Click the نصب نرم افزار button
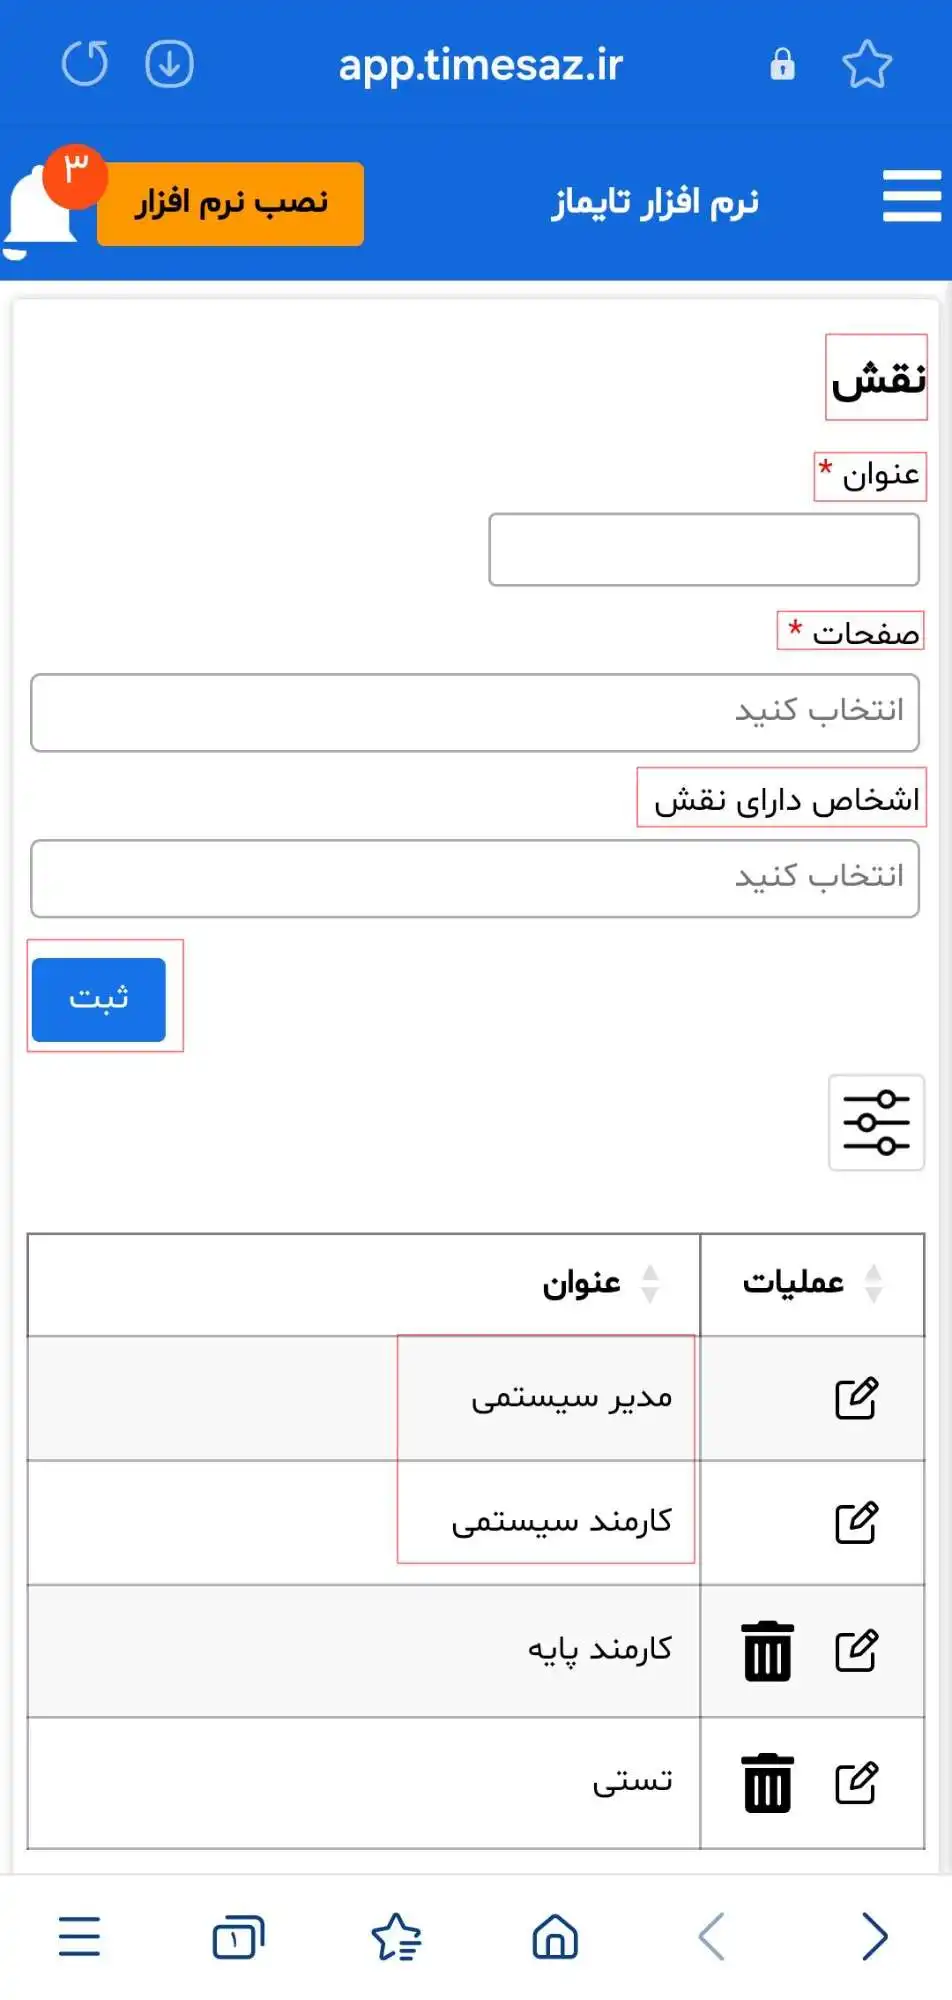The image size is (952, 2000). click(x=231, y=203)
